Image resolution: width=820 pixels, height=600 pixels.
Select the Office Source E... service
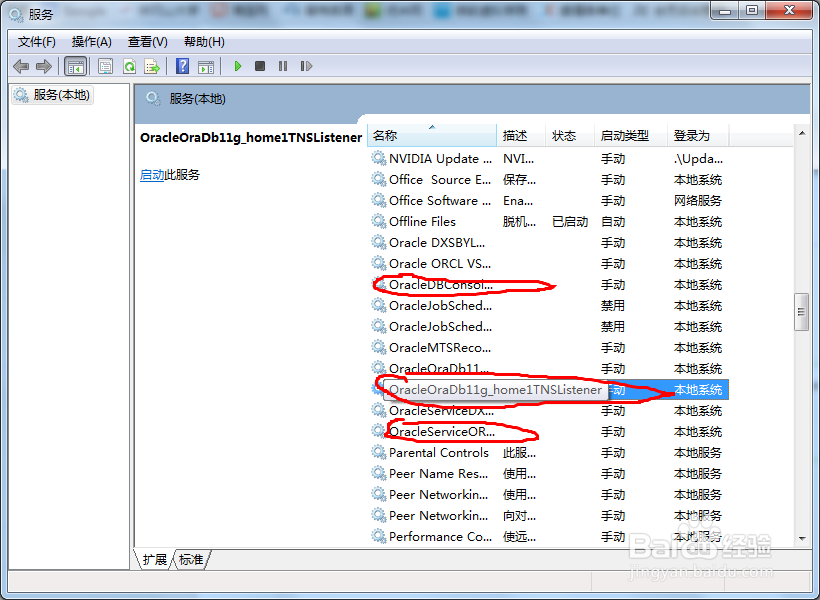tap(549, 179)
